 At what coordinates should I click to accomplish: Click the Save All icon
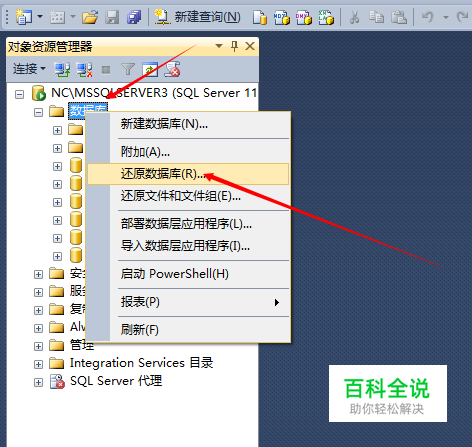click(134, 17)
